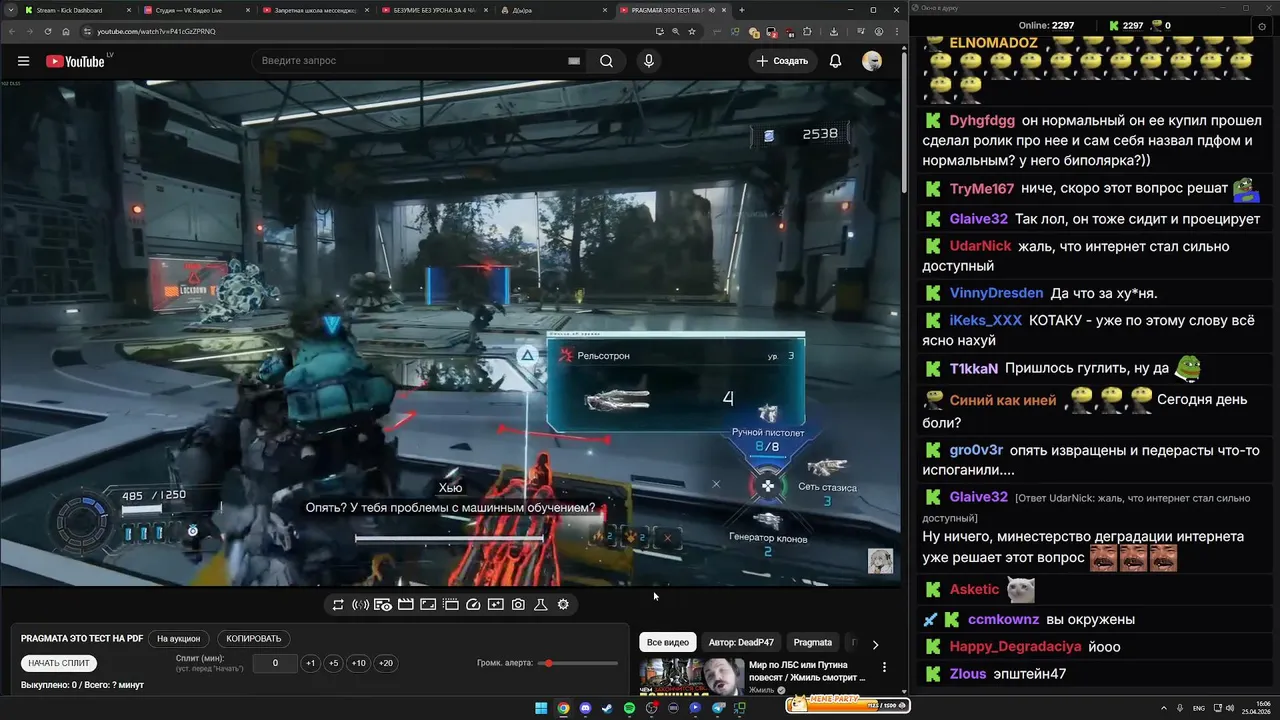Click the sound boost waves icon under the player
This screenshot has height=720, width=1280.
point(361,605)
